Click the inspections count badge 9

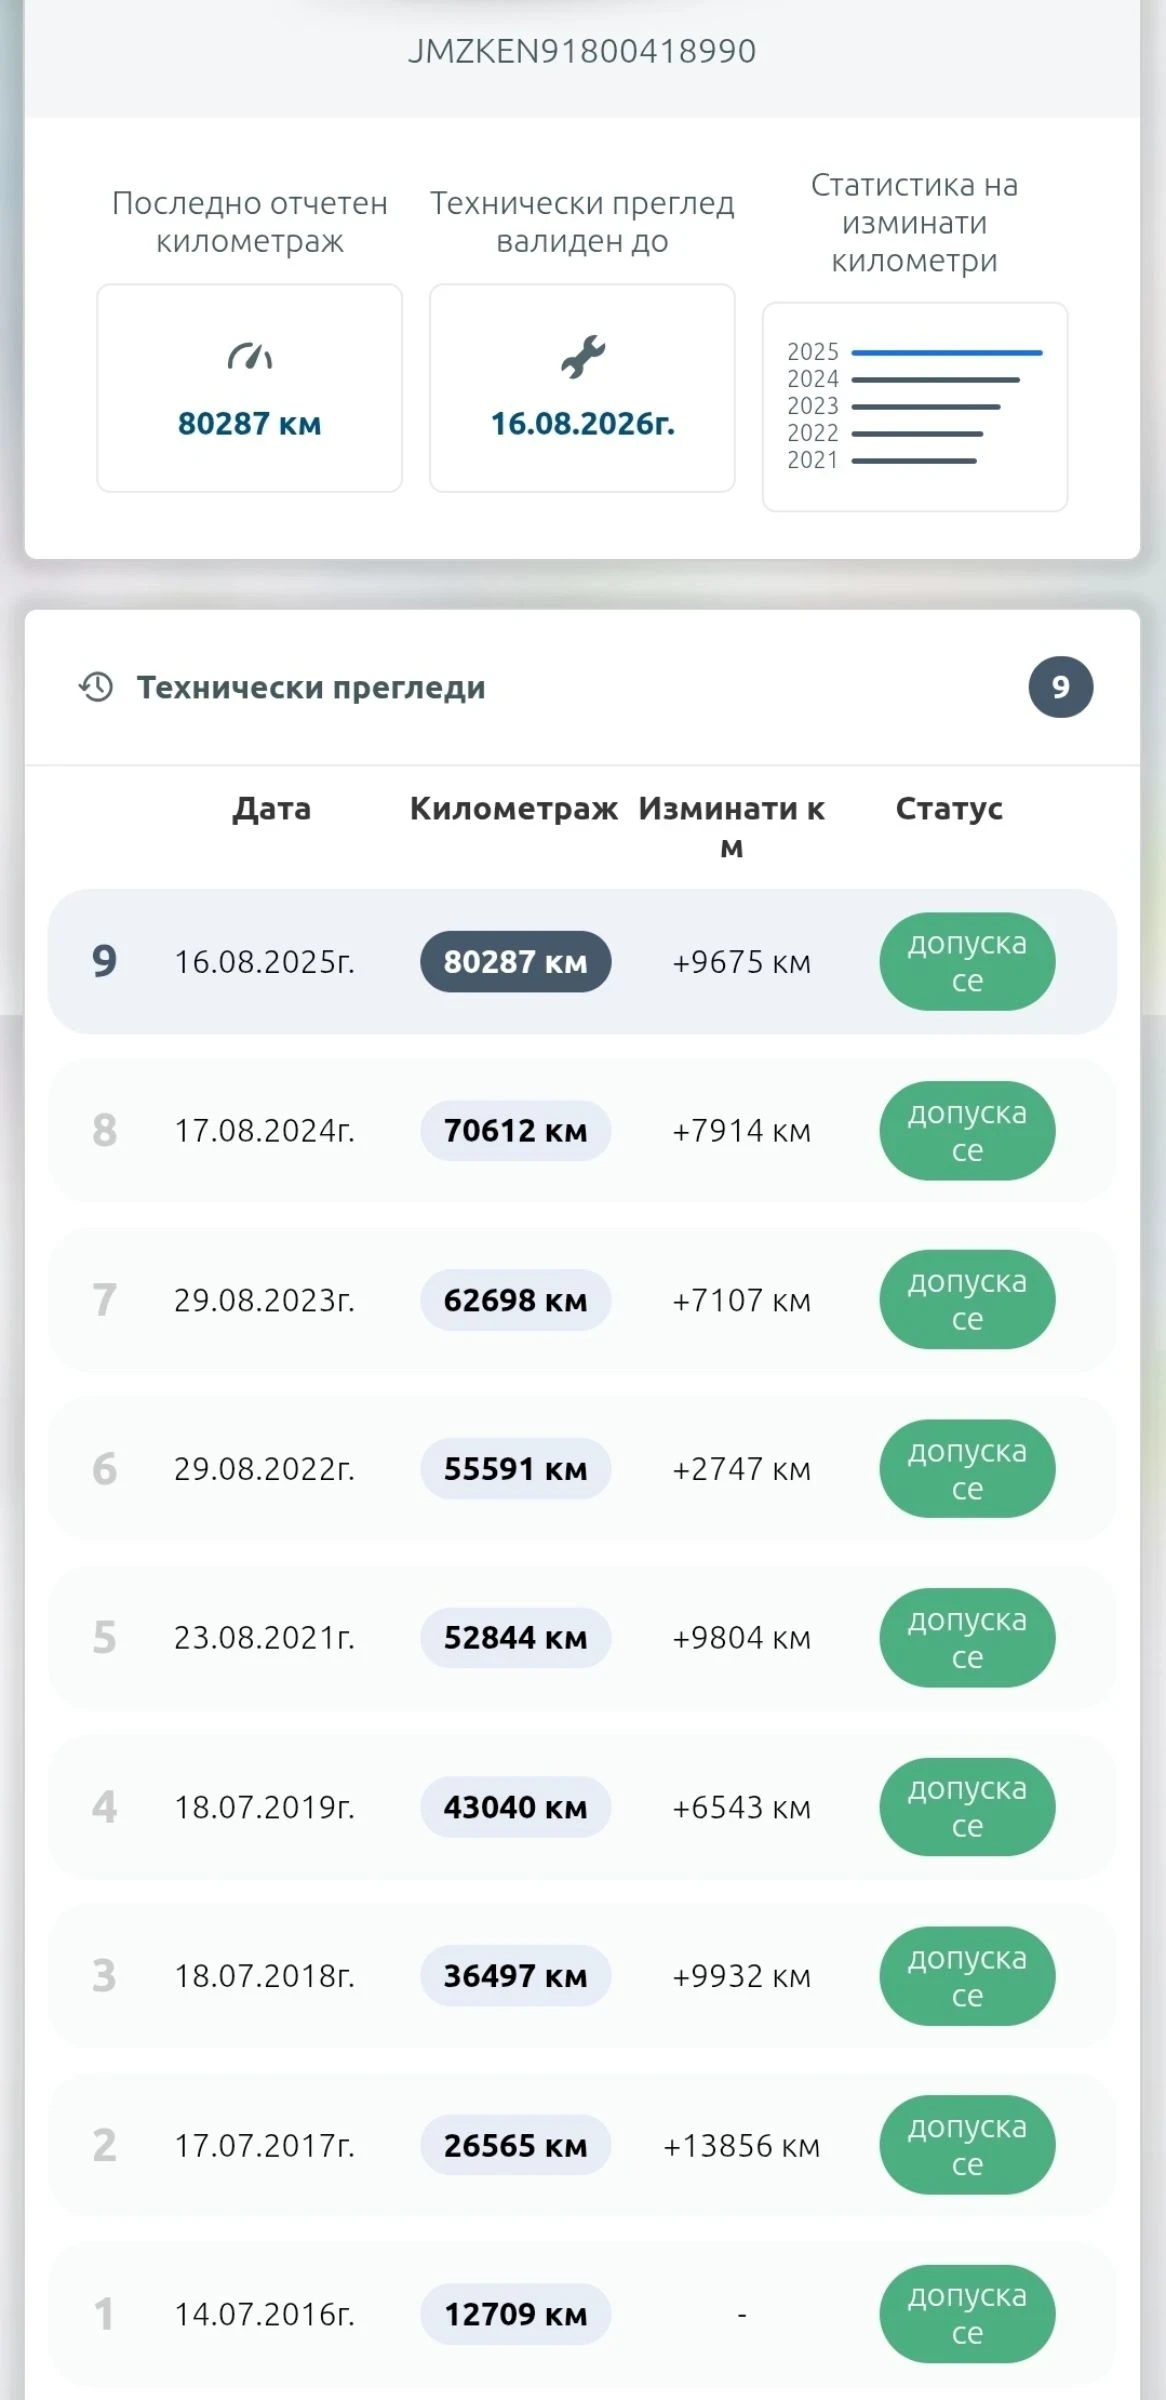click(x=1060, y=687)
